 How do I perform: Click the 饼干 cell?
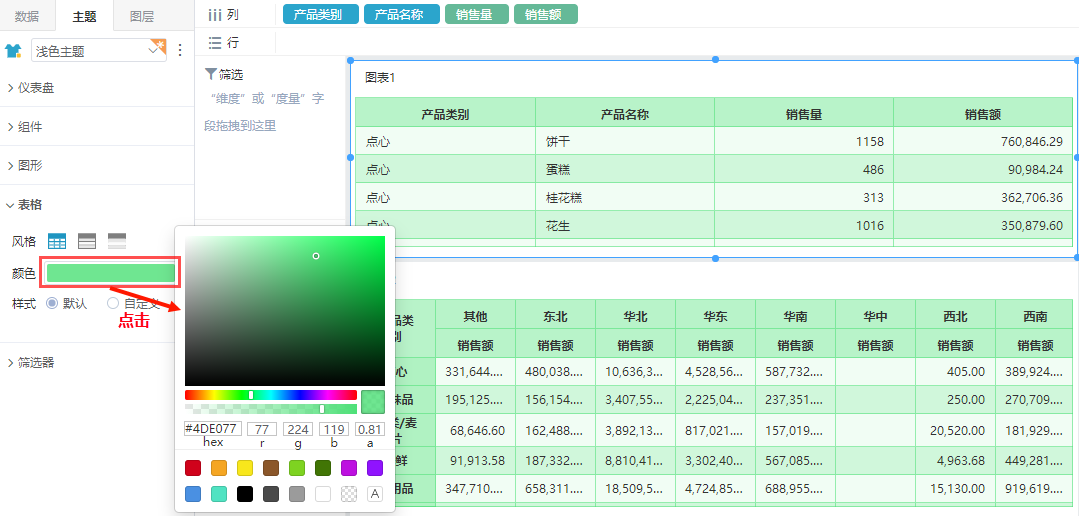(x=625, y=142)
